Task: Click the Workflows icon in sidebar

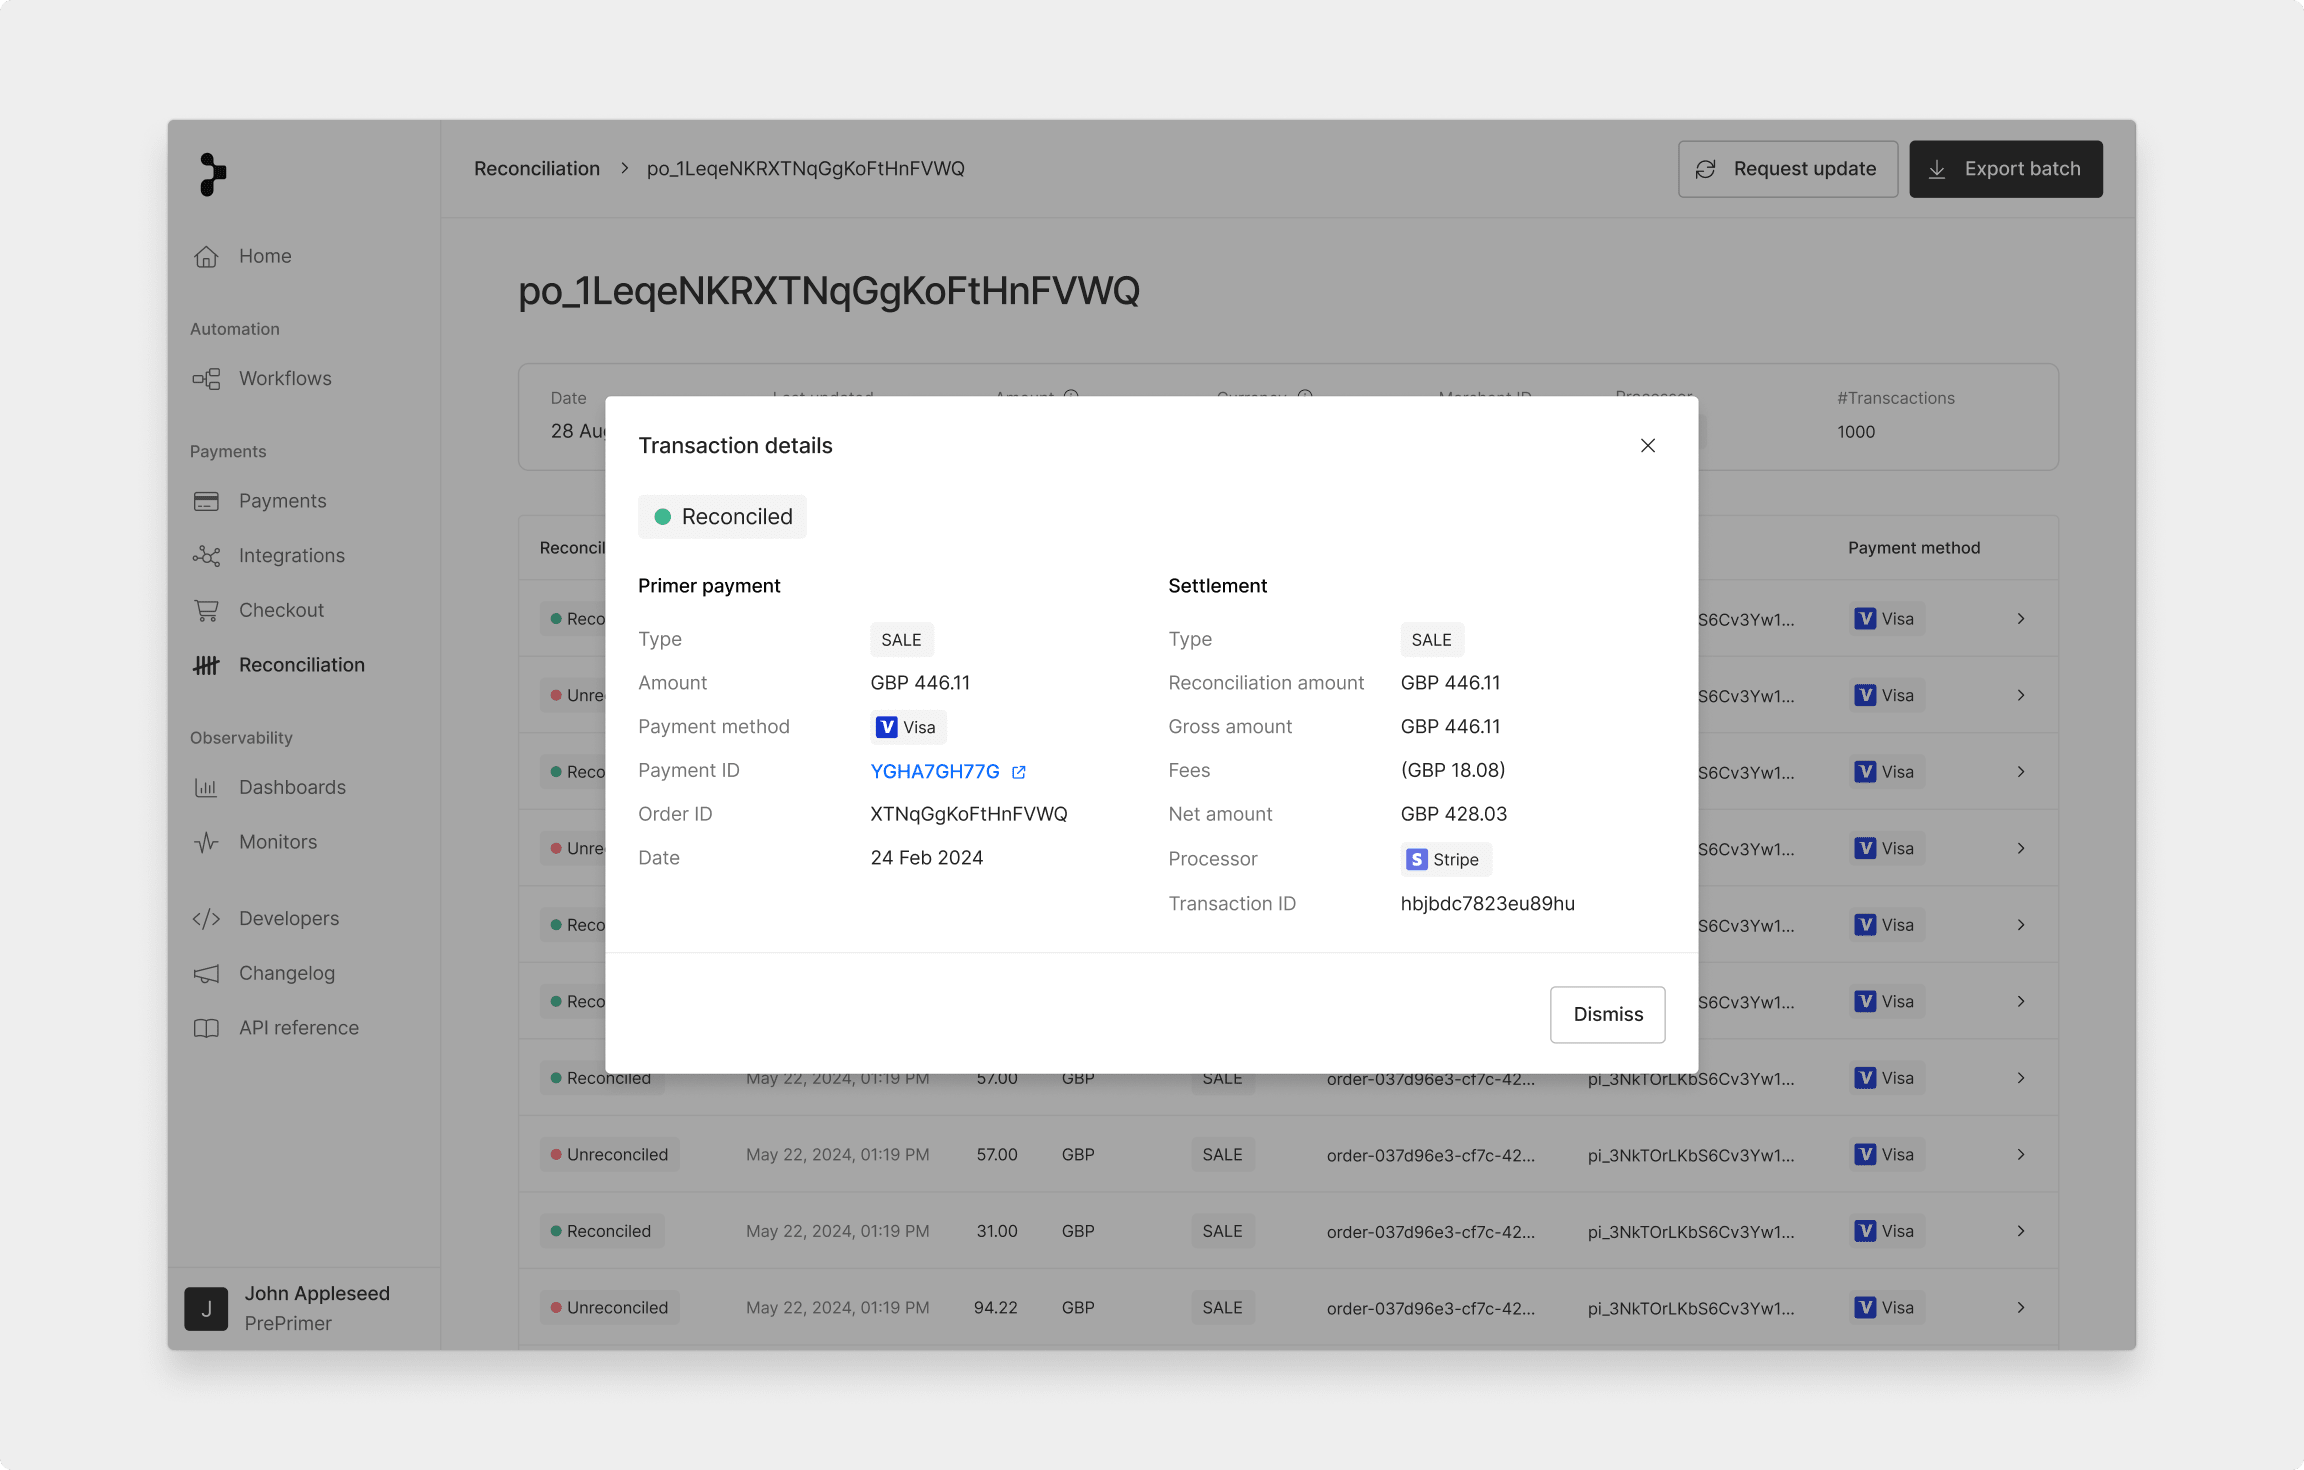Action: (206, 379)
